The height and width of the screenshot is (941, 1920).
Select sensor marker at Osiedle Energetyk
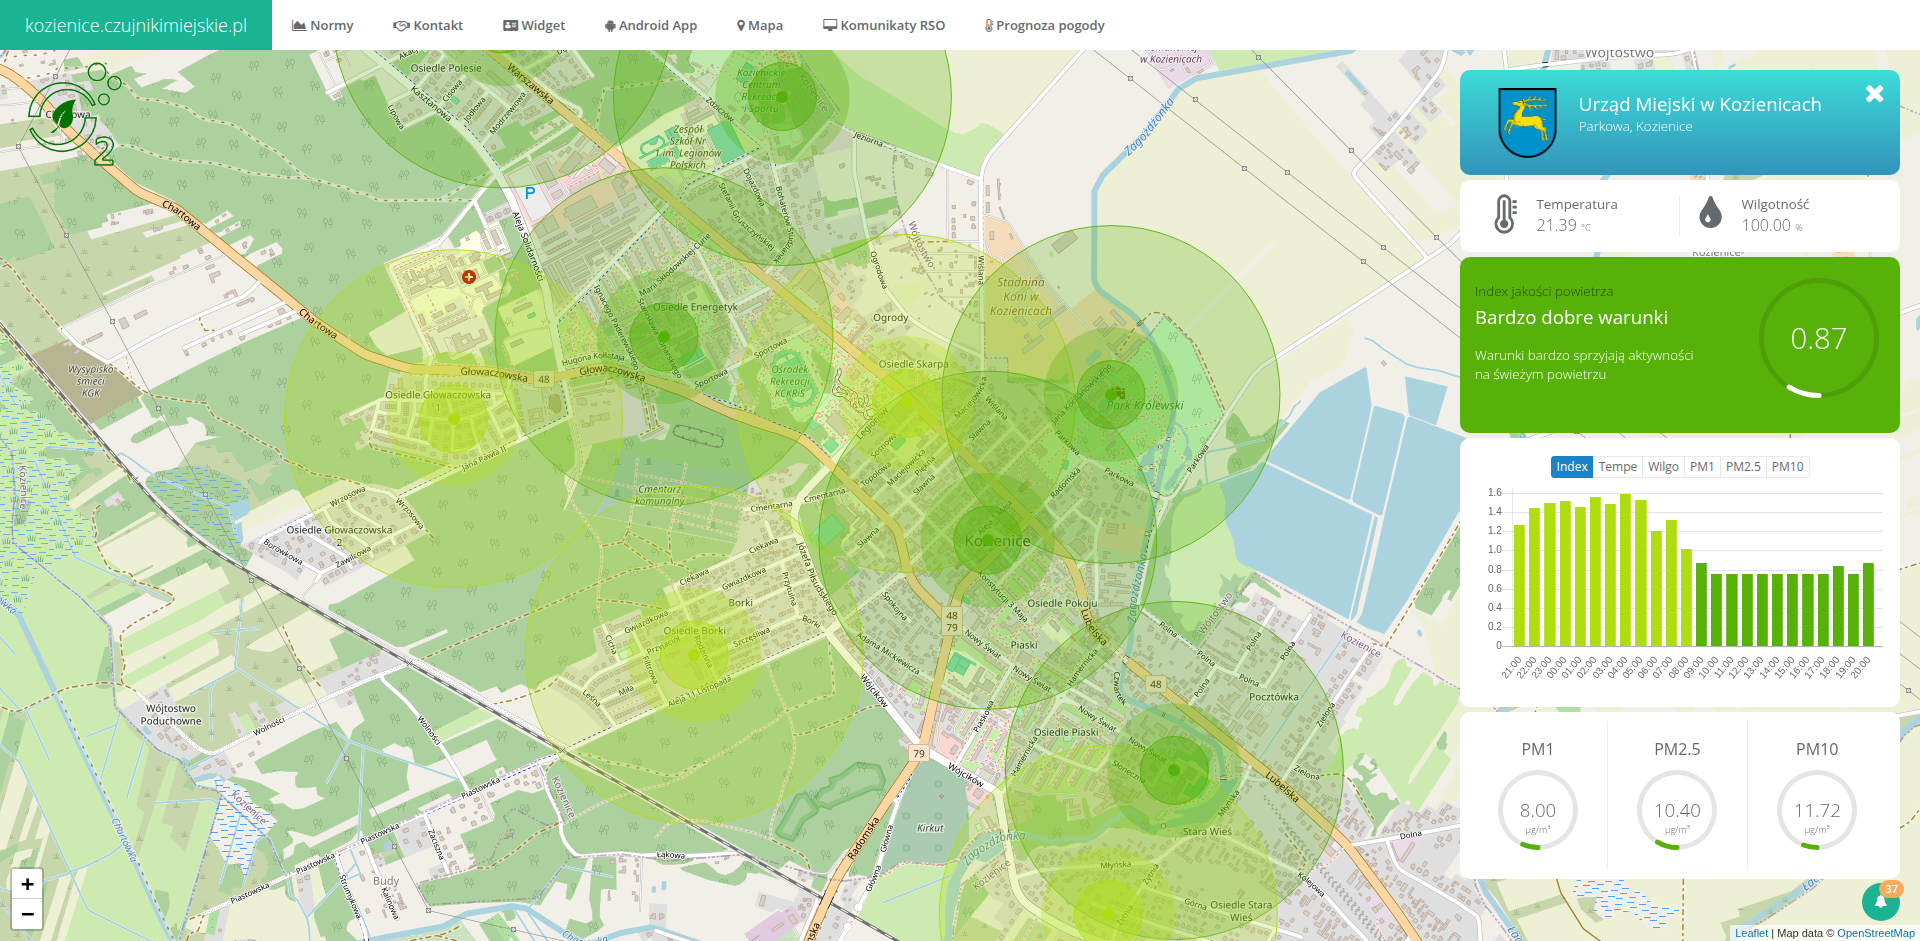click(664, 338)
